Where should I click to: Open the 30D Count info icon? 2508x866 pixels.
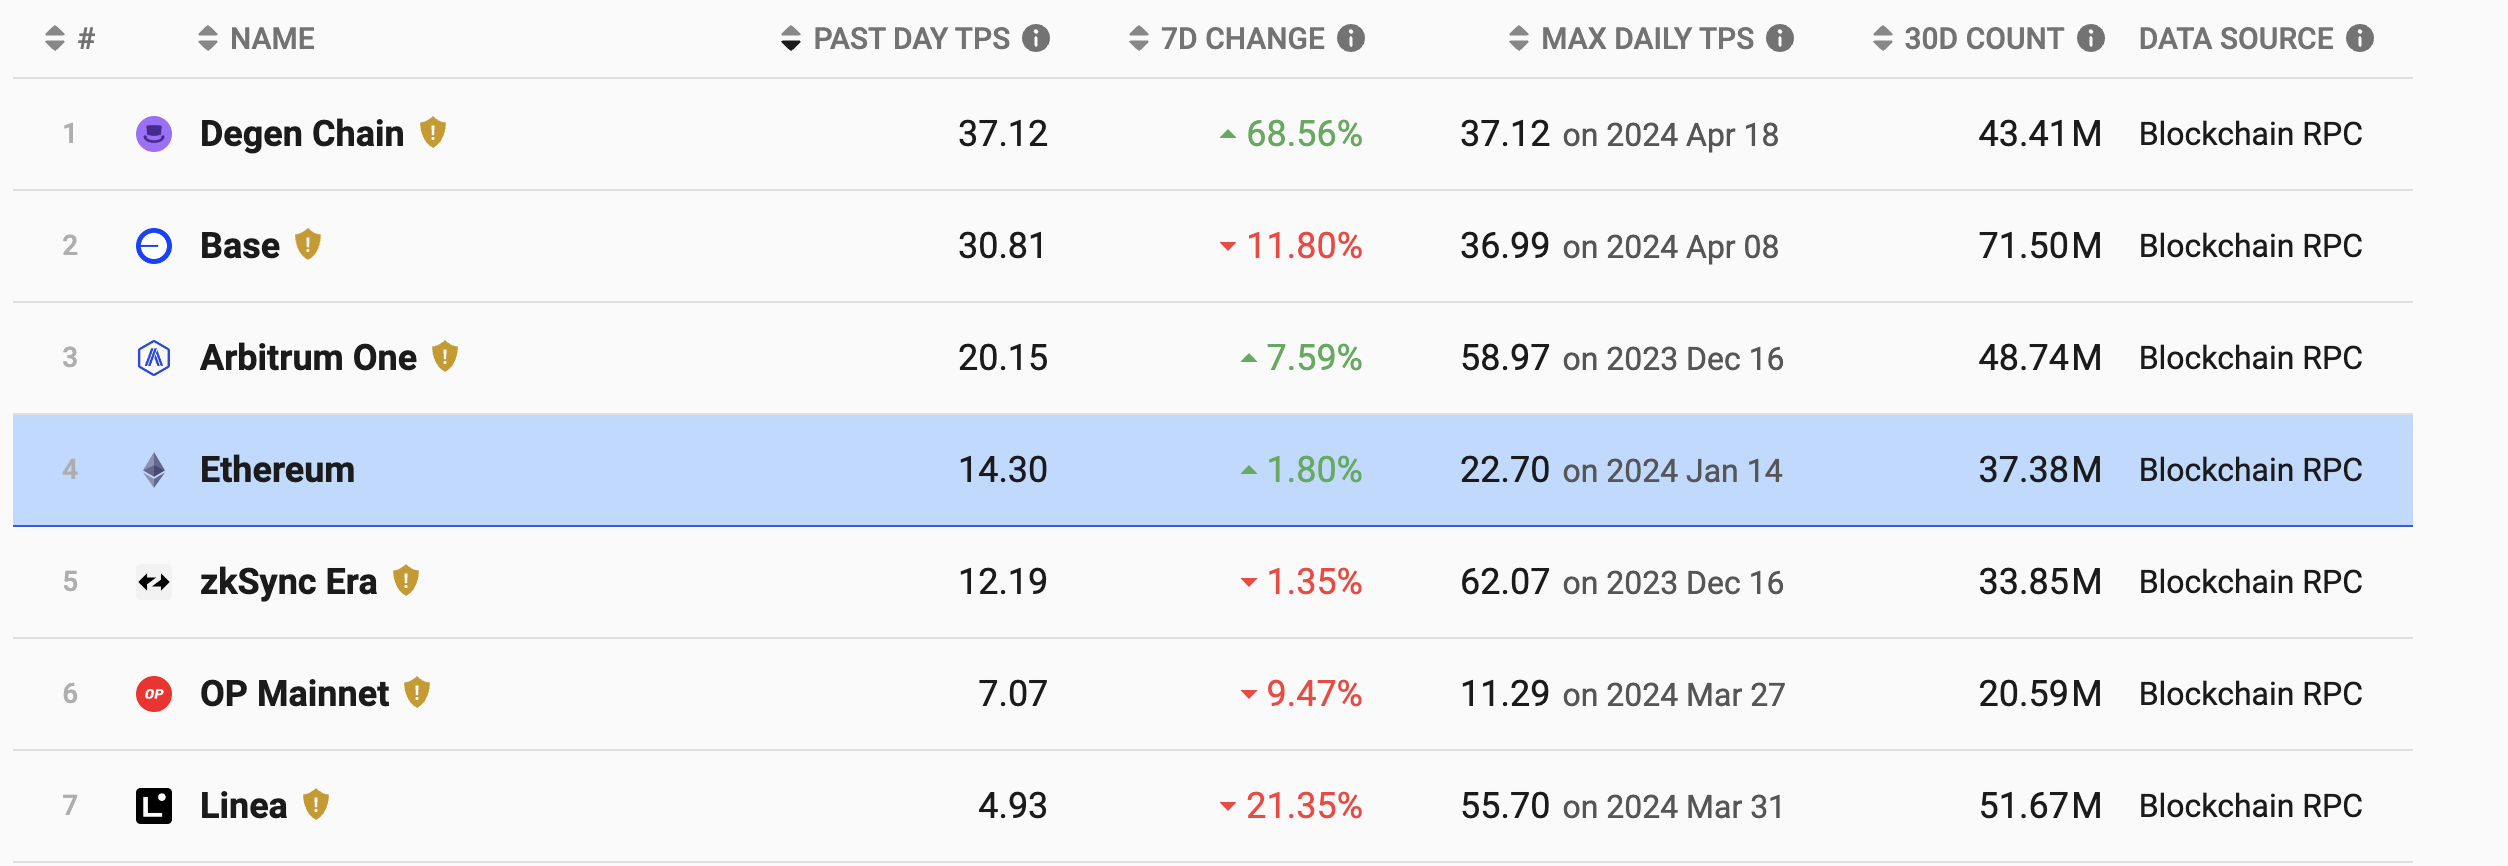click(x=2091, y=38)
